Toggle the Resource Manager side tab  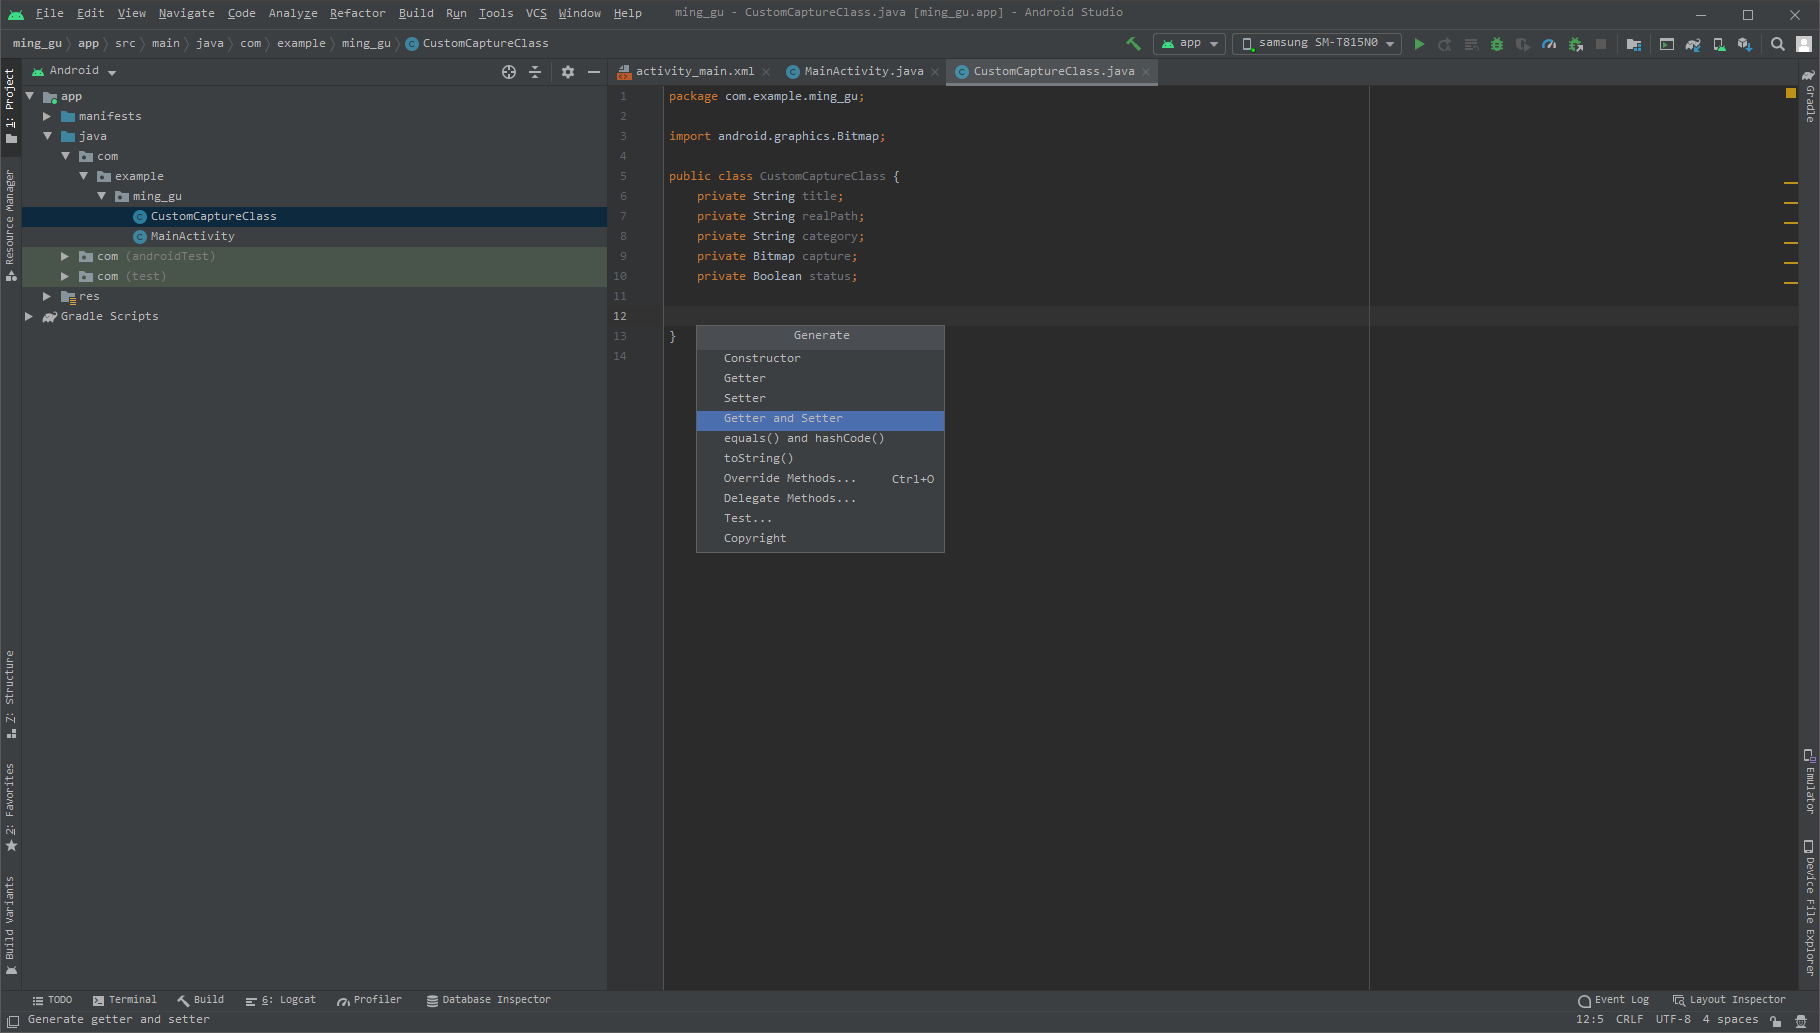10,225
